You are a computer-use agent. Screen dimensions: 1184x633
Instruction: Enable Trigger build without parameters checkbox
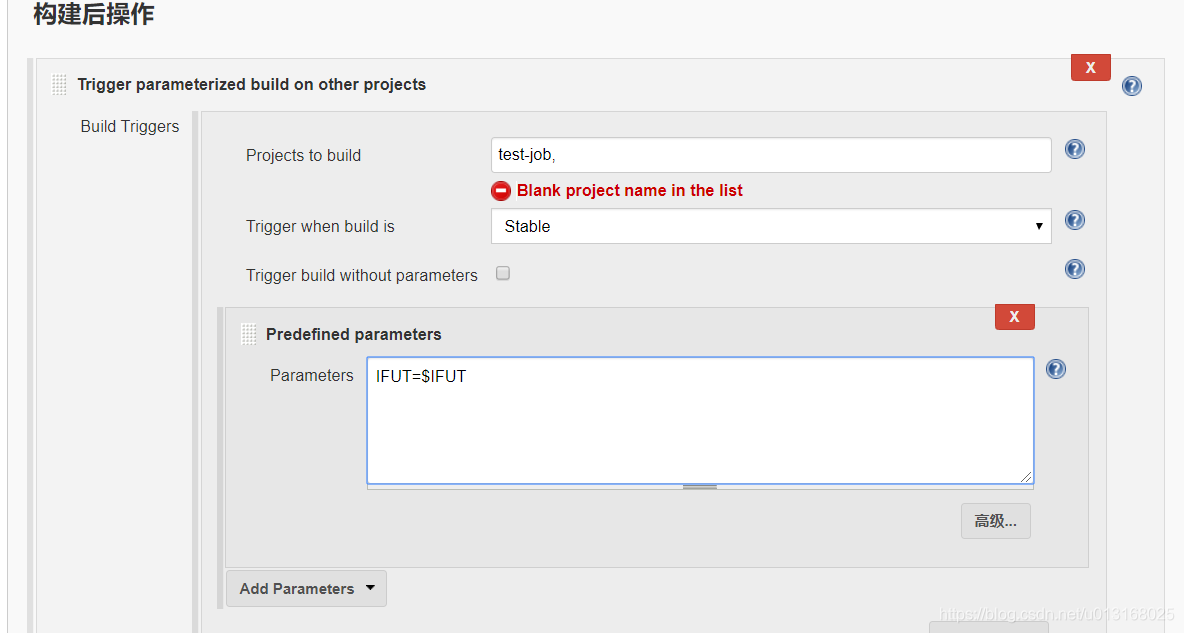[x=503, y=273]
